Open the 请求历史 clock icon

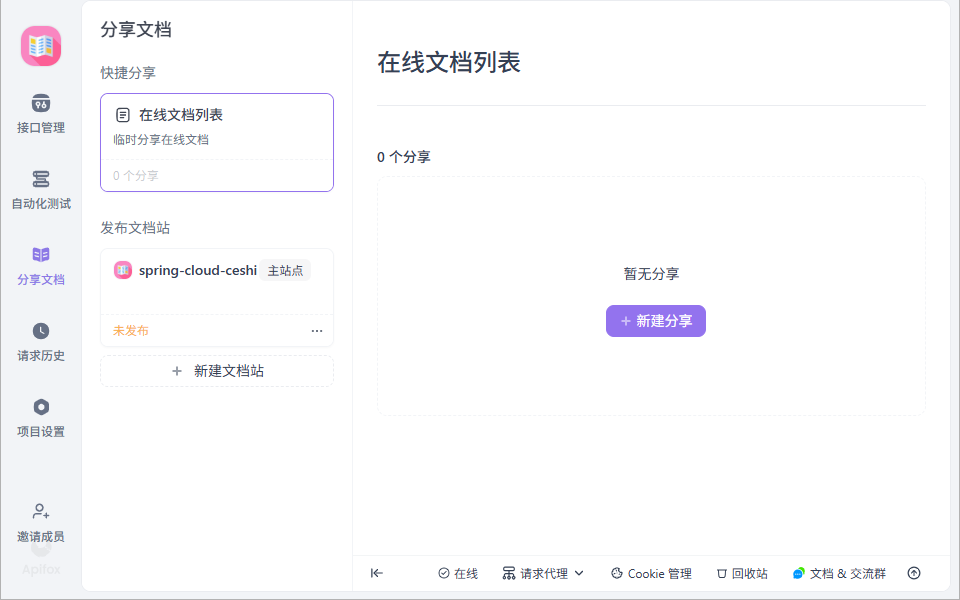41,331
